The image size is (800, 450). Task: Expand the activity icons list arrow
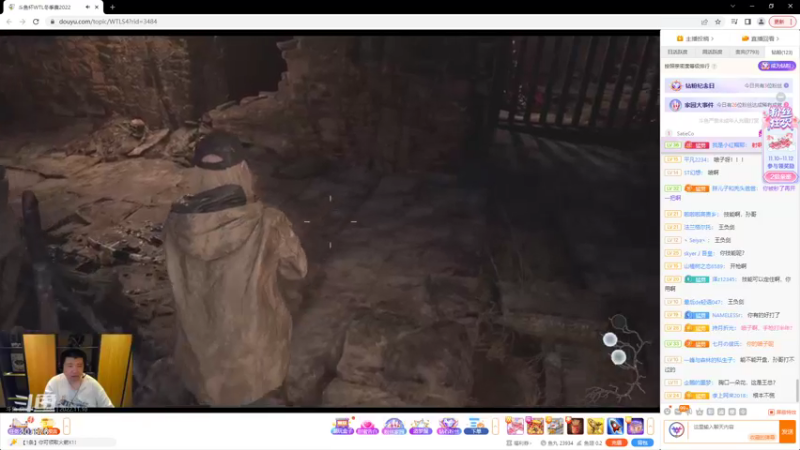point(495,426)
